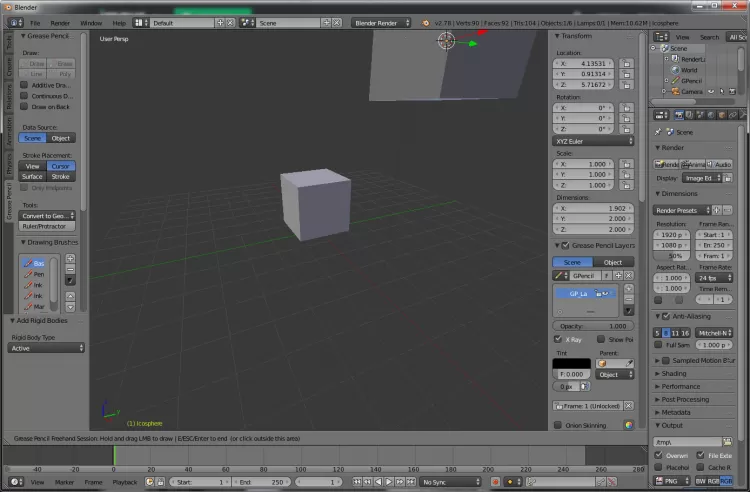This screenshot has height=492, width=750.
Task: Click the black Tint color swatch
Action: tap(572, 363)
